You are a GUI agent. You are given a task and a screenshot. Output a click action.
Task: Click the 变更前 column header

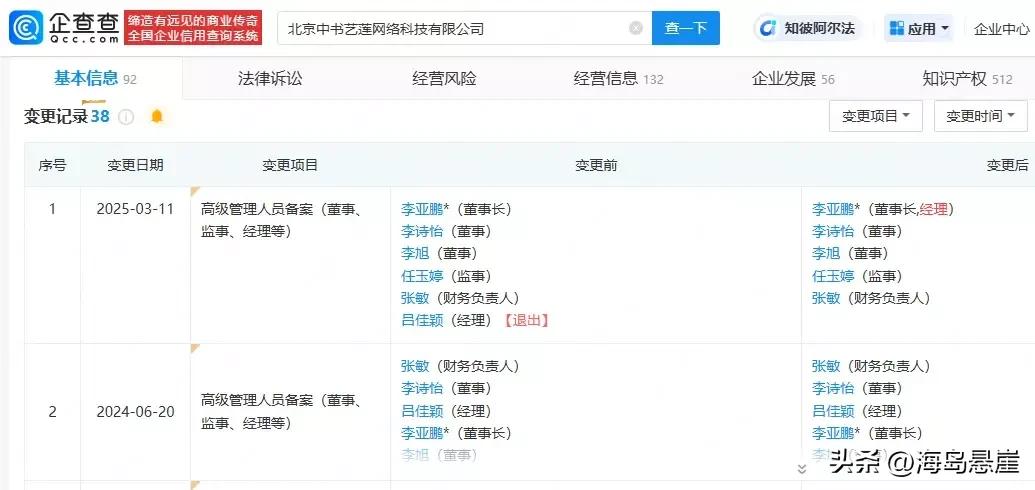596,165
